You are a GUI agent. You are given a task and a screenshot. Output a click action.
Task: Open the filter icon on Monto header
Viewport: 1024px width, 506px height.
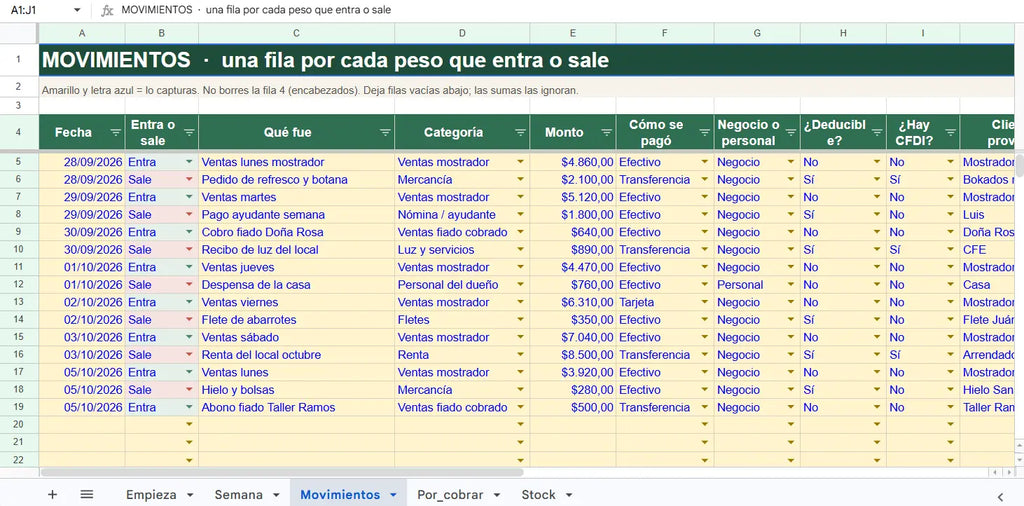tap(607, 133)
